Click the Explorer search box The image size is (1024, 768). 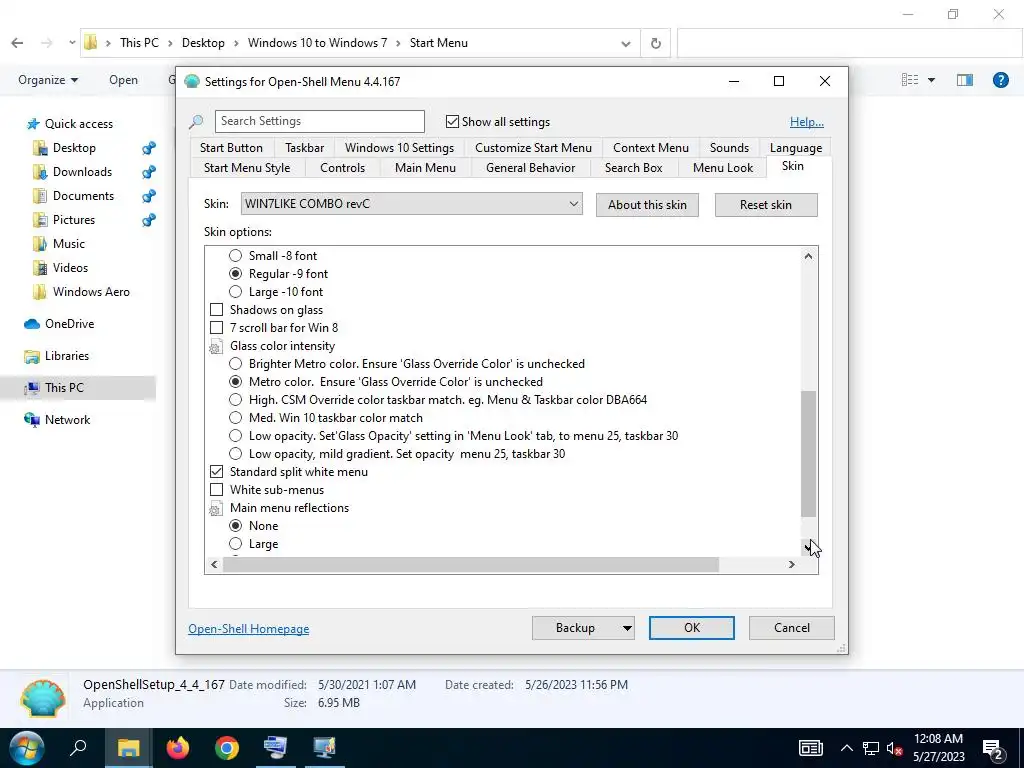(x=849, y=44)
